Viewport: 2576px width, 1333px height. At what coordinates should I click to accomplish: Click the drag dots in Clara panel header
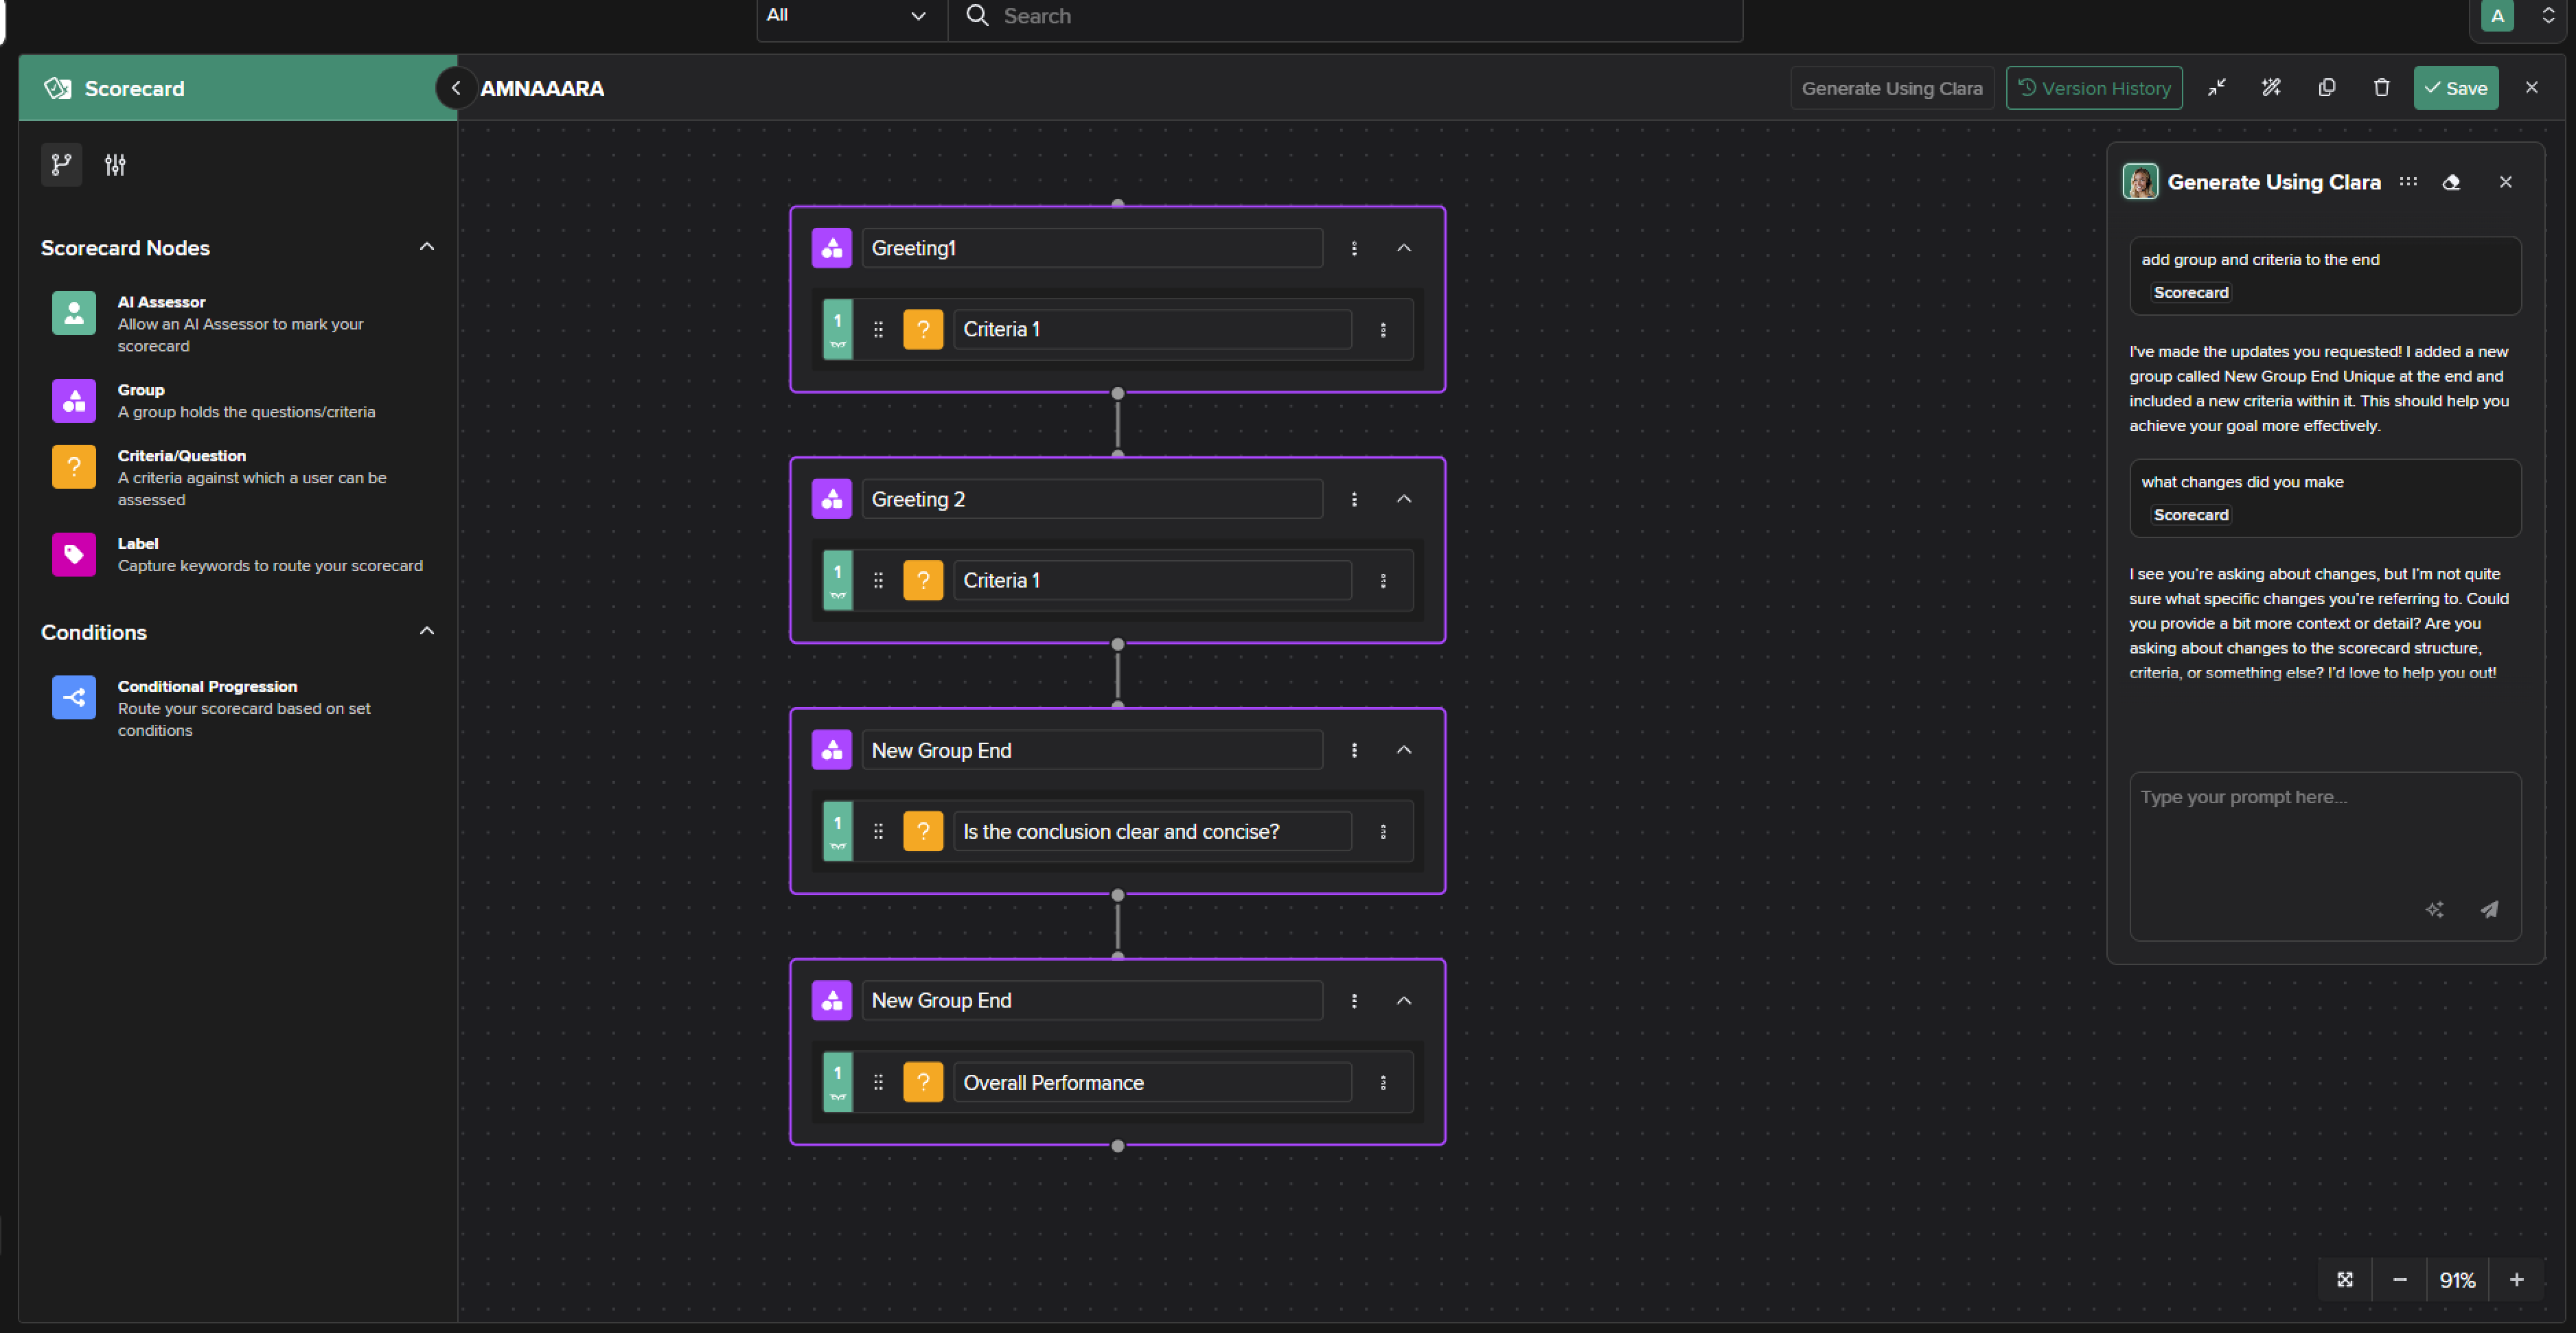2409,182
